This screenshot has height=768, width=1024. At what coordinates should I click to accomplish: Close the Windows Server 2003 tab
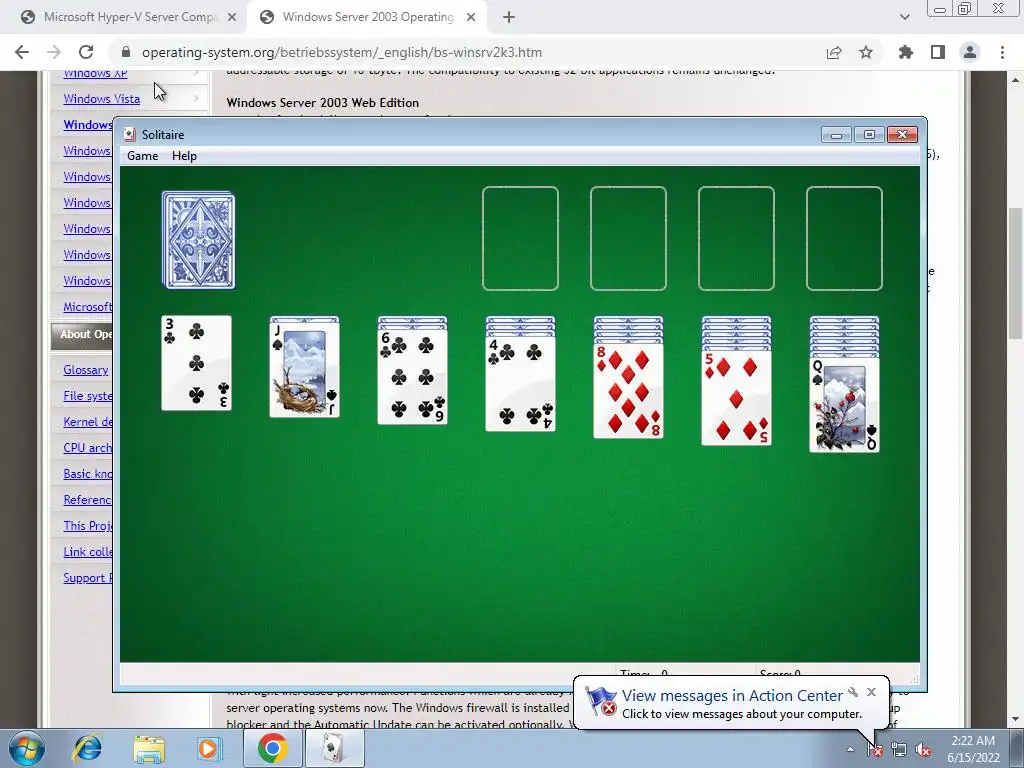tap(471, 18)
